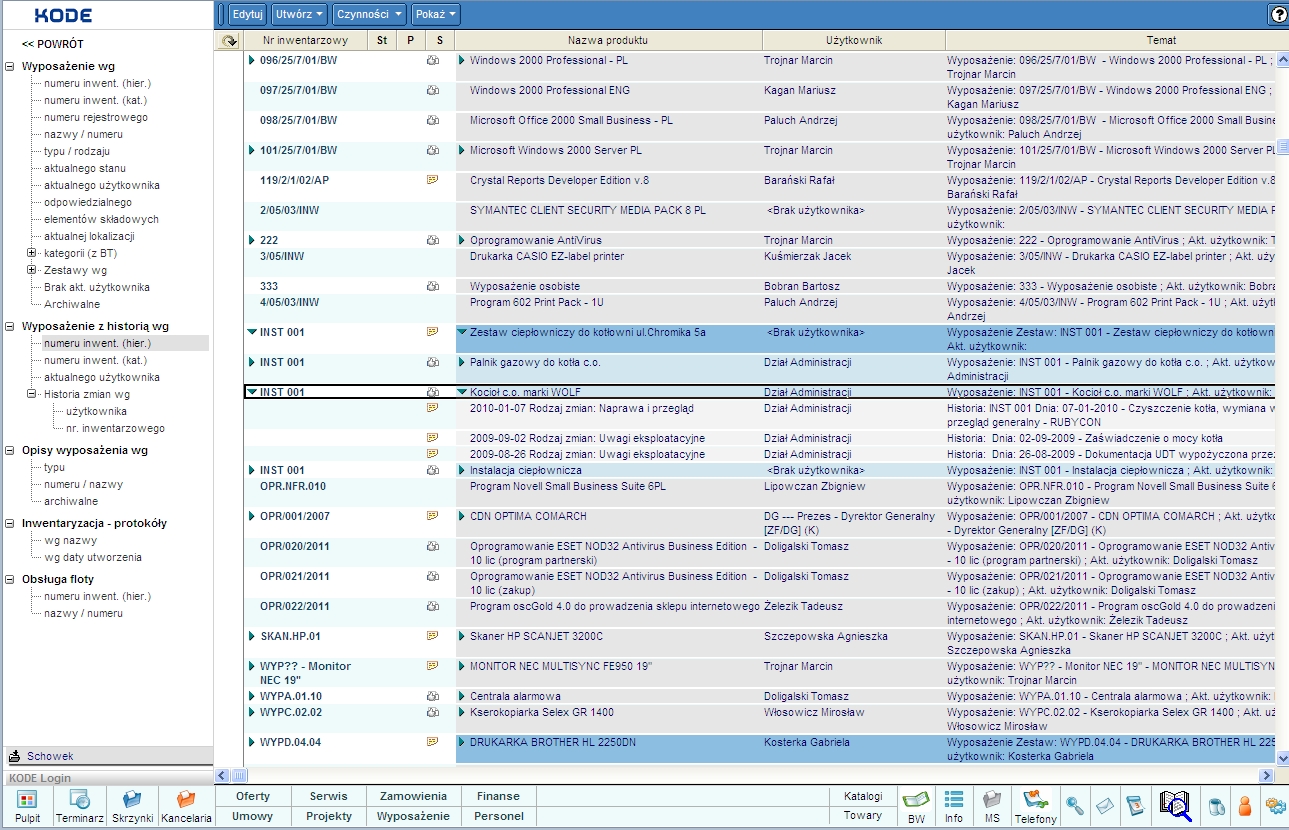The width and height of the screenshot is (1289, 830).
Task: Click the database cylinder icon
Action: tap(1216, 805)
